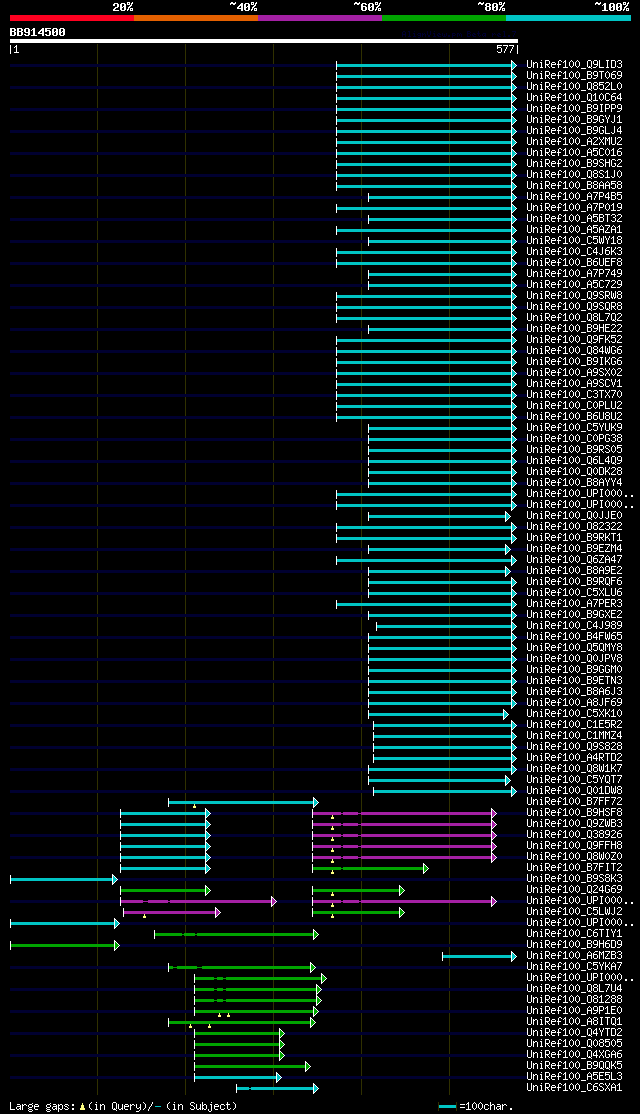Viewport: 640px width, 1114px height.
Task: Select the UniRef100_Q0JJE0 label
Action: tap(575, 516)
